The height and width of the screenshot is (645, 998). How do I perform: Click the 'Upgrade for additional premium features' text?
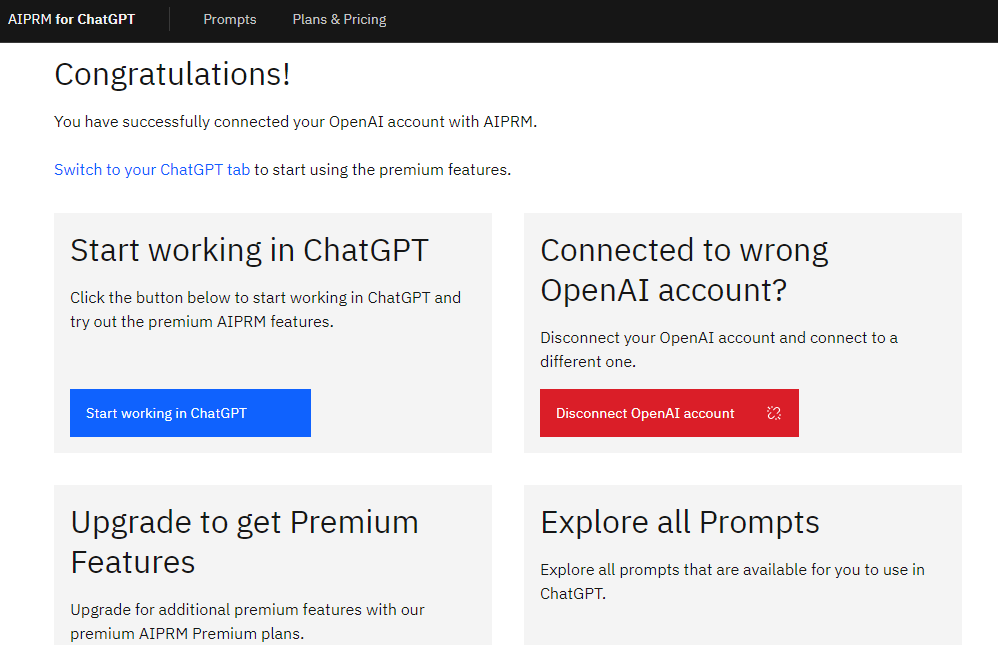[247, 621]
